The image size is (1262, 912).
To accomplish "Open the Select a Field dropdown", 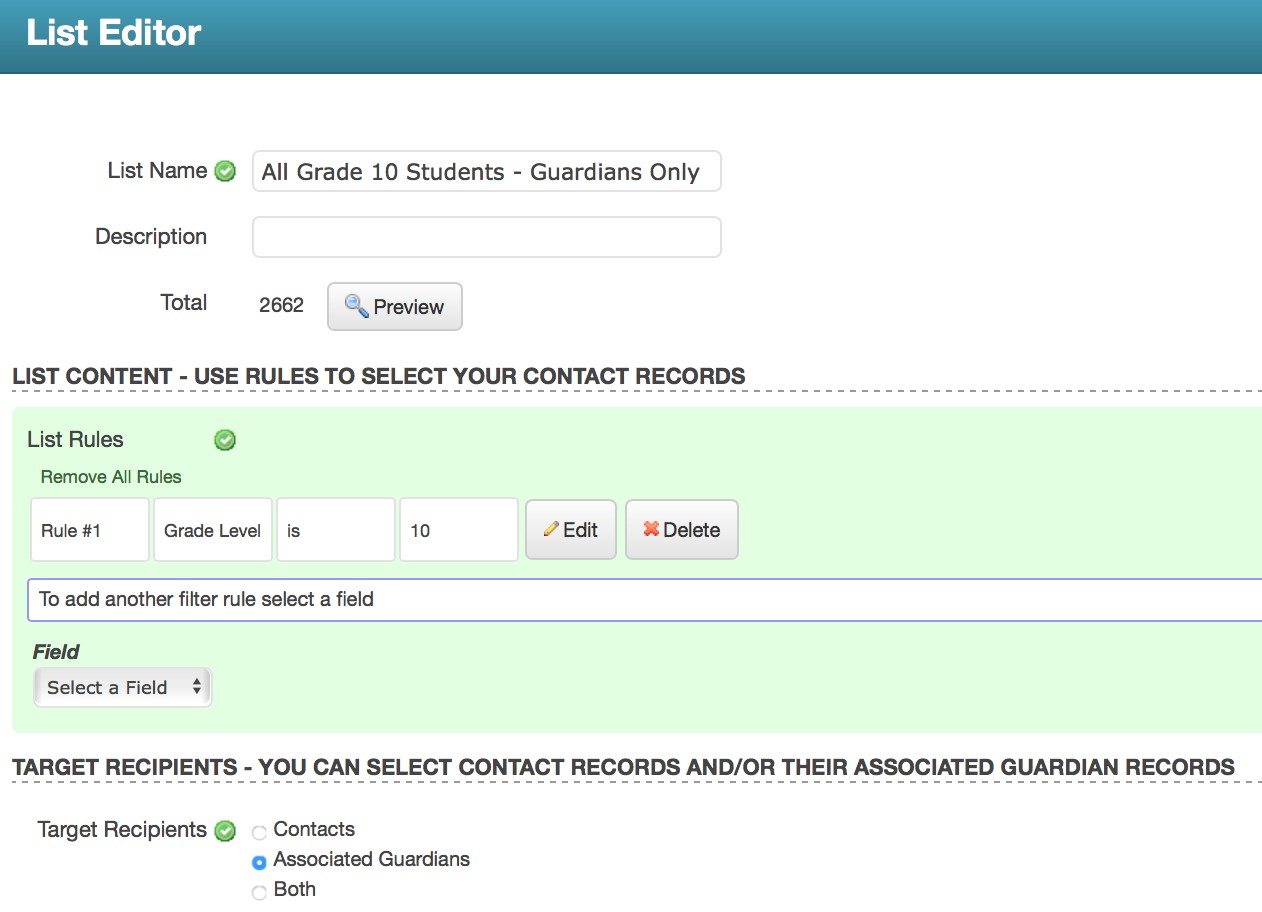I will point(122,687).
